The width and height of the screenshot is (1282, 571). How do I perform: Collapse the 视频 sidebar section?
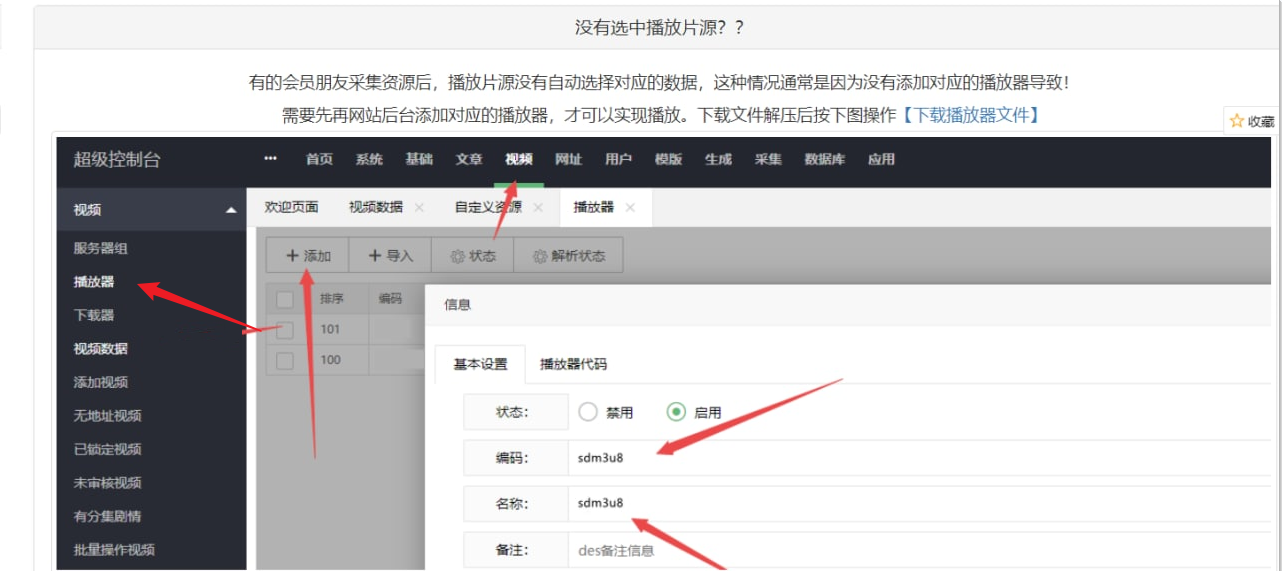click(x=231, y=210)
